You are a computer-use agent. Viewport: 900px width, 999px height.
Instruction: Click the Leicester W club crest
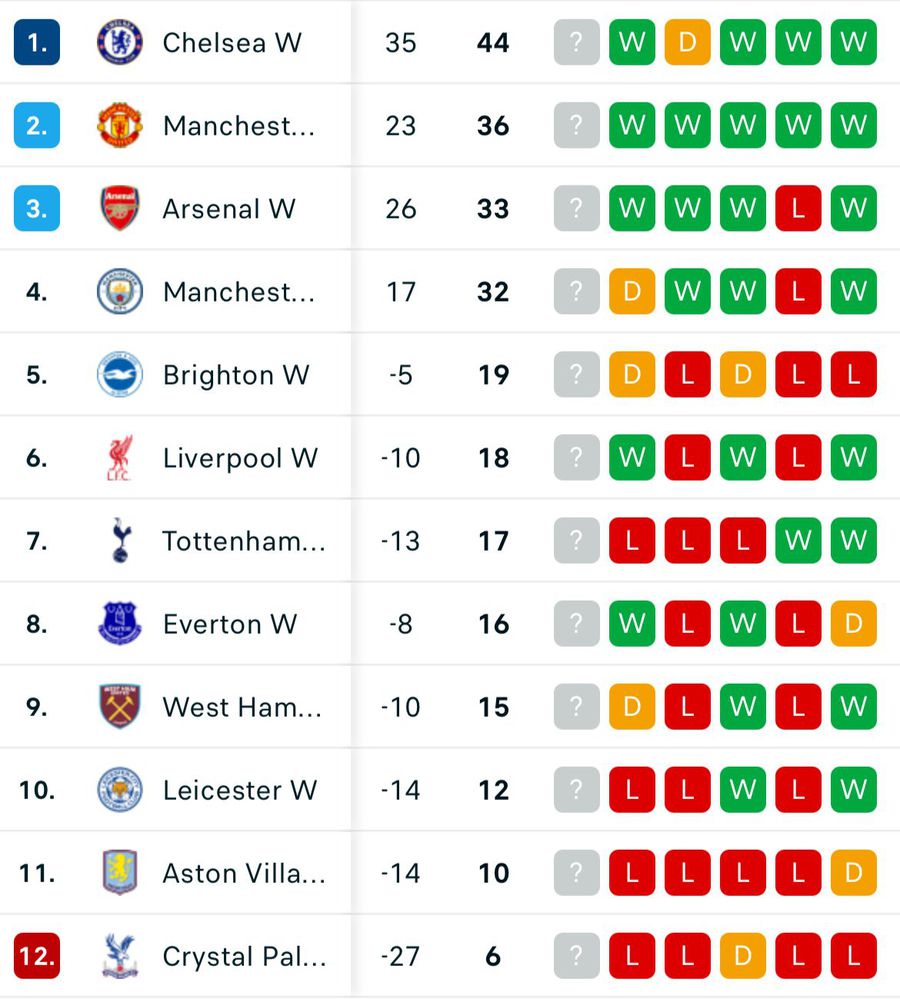click(x=120, y=790)
